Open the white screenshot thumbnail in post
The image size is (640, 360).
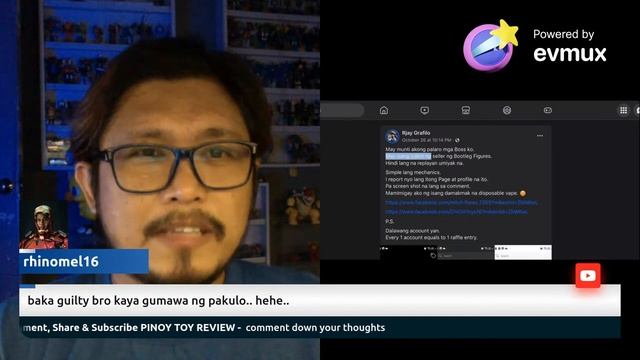pos(523,252)
